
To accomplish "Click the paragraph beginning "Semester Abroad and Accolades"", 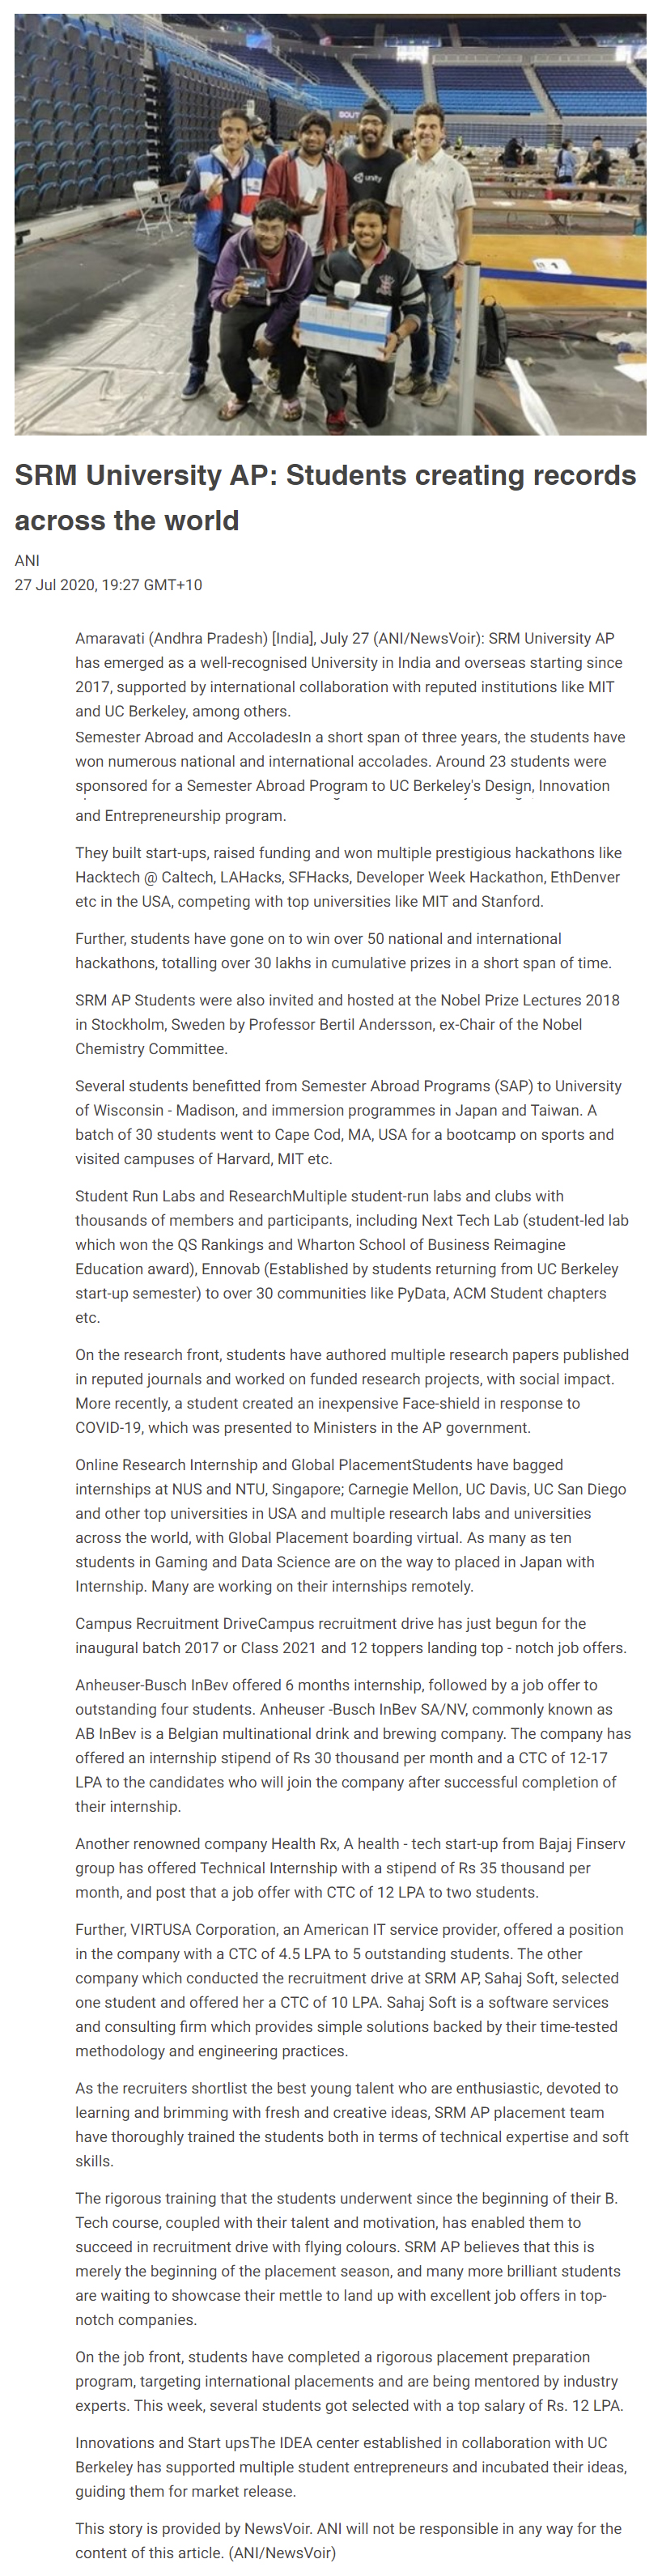I will coord(350,775).
